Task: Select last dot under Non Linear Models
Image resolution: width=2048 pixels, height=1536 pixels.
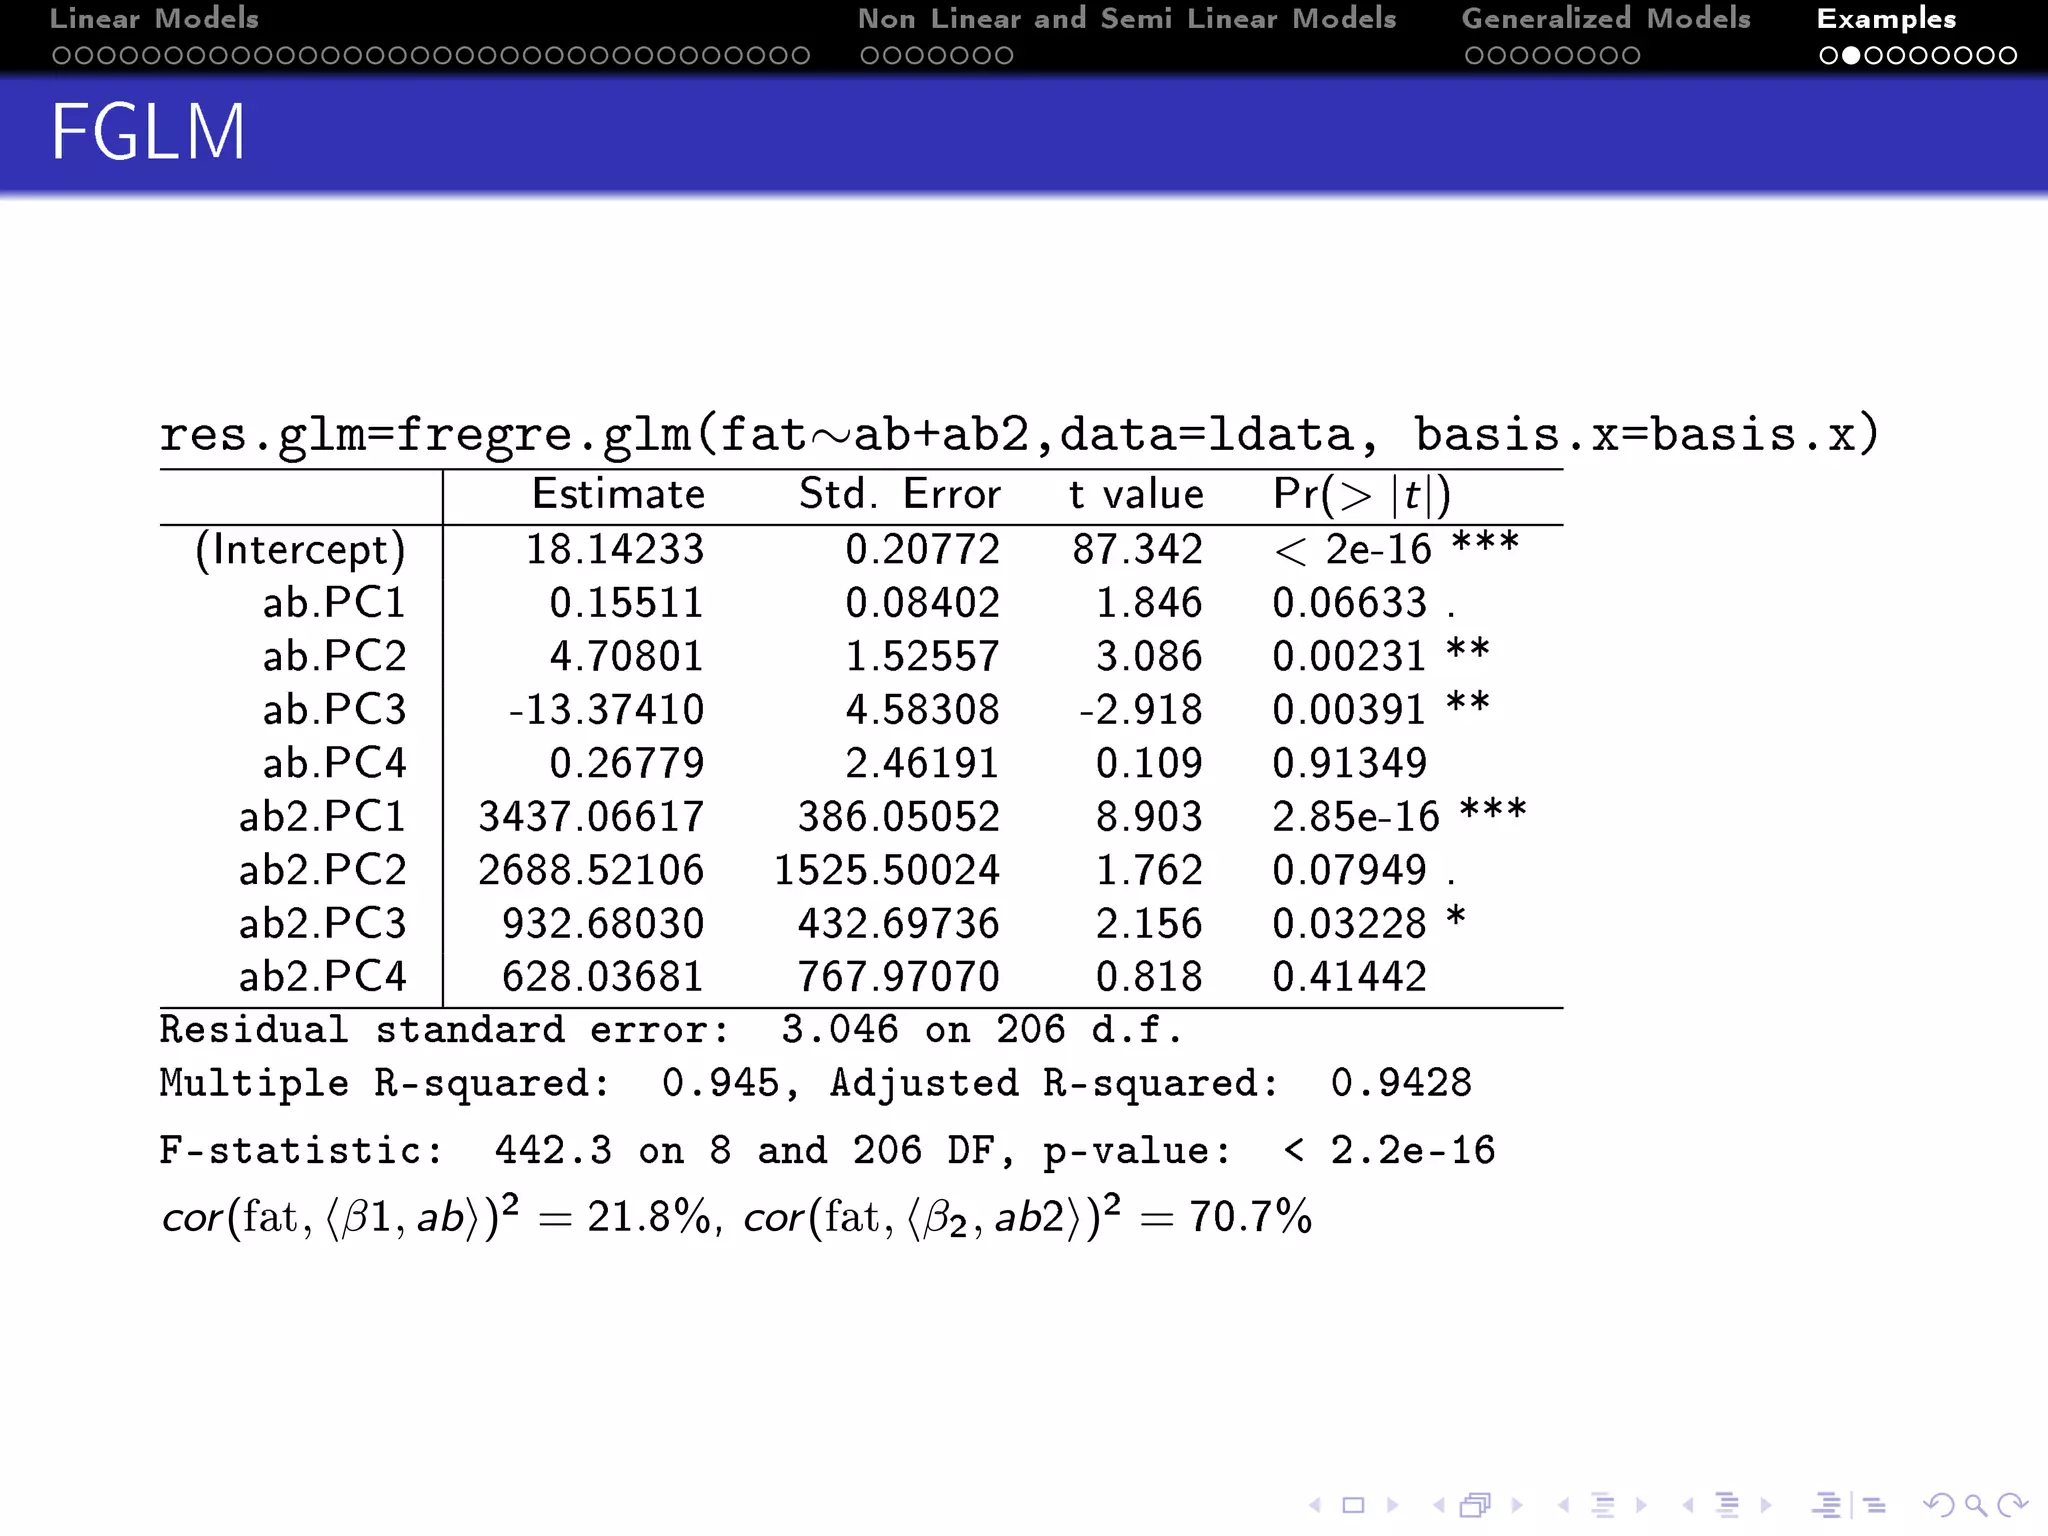Action: (x=1004, y=56)
